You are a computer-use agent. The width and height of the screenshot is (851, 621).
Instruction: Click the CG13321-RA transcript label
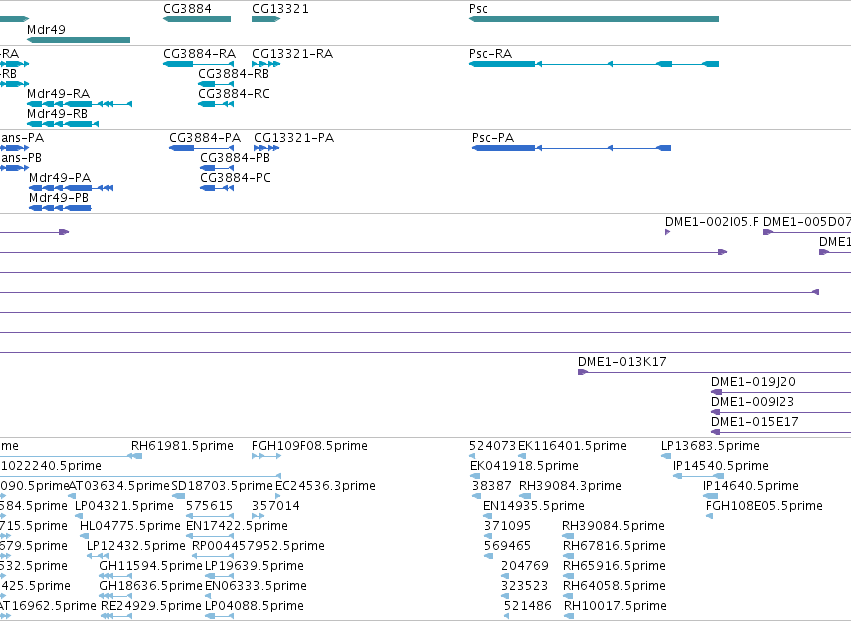pos(293,54)
